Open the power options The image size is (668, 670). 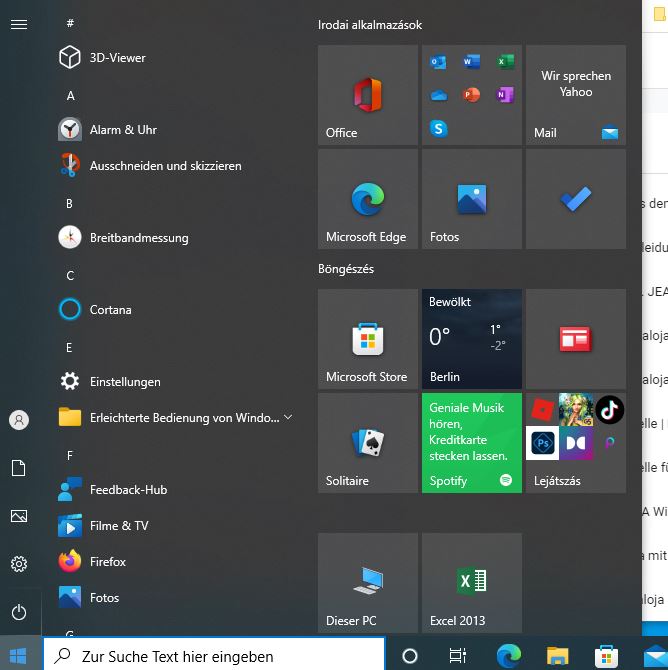tap(19, 612)
